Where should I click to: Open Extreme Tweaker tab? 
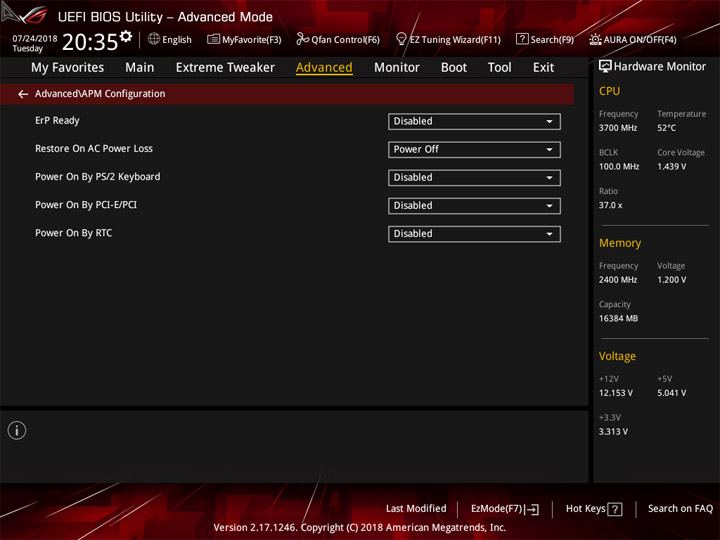tap(225, 68)
